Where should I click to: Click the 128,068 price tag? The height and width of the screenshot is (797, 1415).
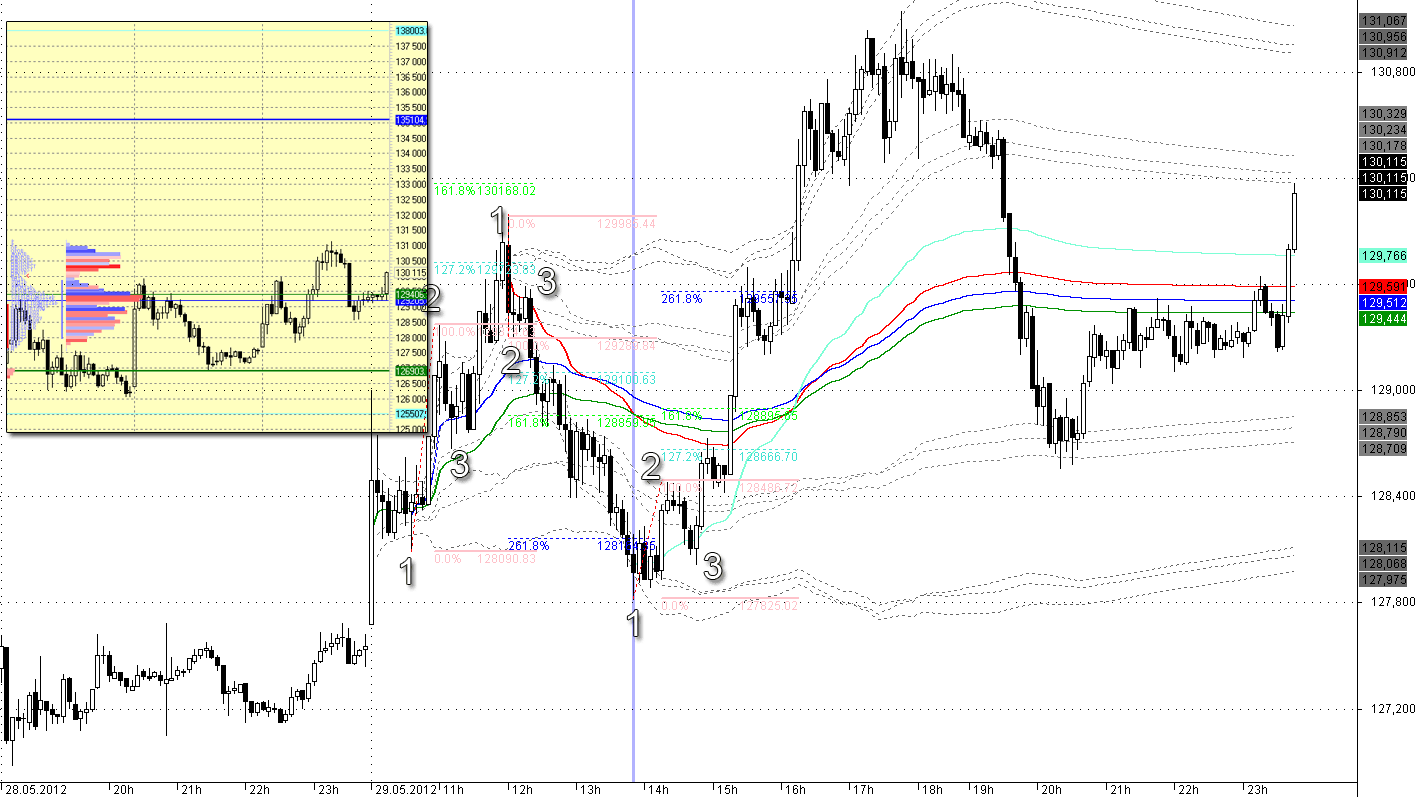[1384, 563]
